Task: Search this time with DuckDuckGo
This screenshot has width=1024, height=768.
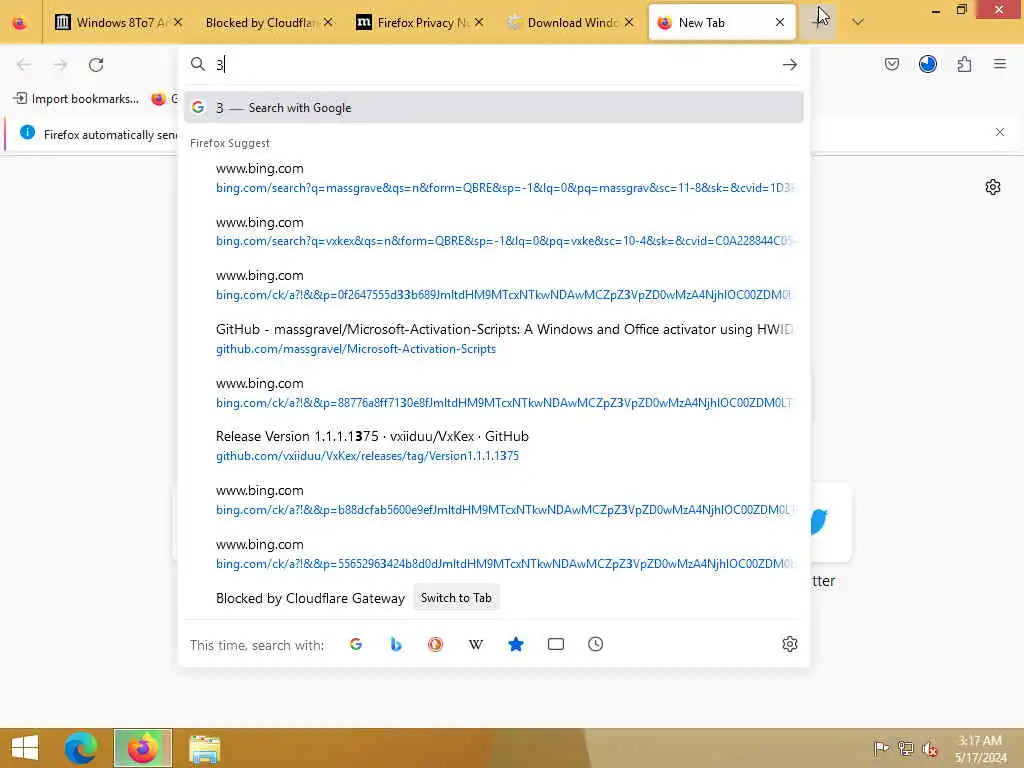Action: click(x=436, y=645)
